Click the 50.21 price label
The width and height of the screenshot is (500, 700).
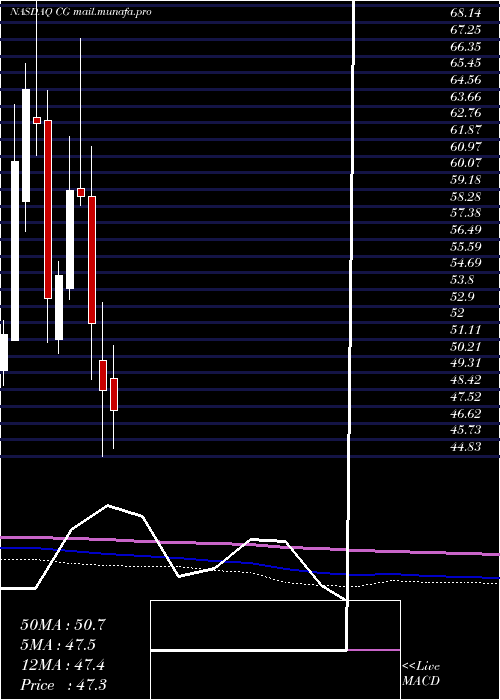point(466,346)
